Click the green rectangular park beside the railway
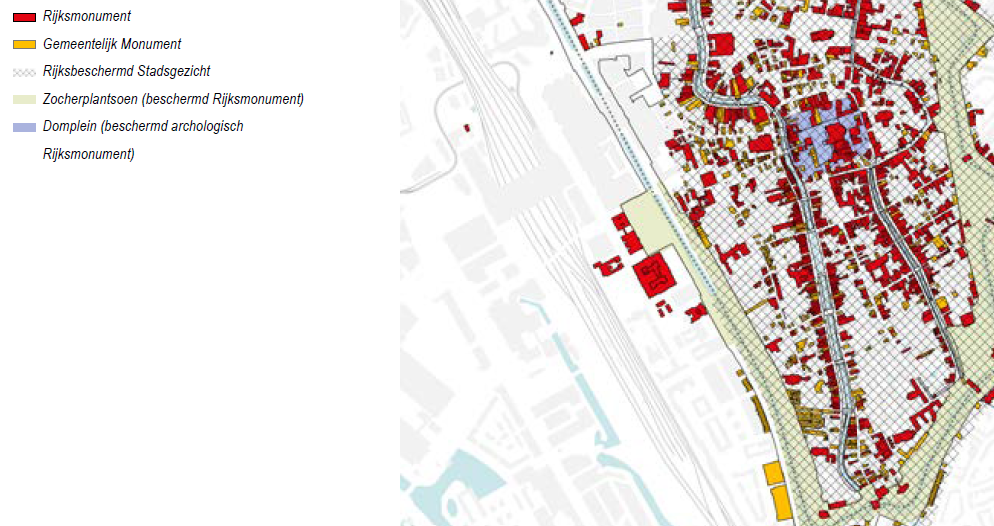The height and width of the screenshot is (526, 994). point(647,223)
